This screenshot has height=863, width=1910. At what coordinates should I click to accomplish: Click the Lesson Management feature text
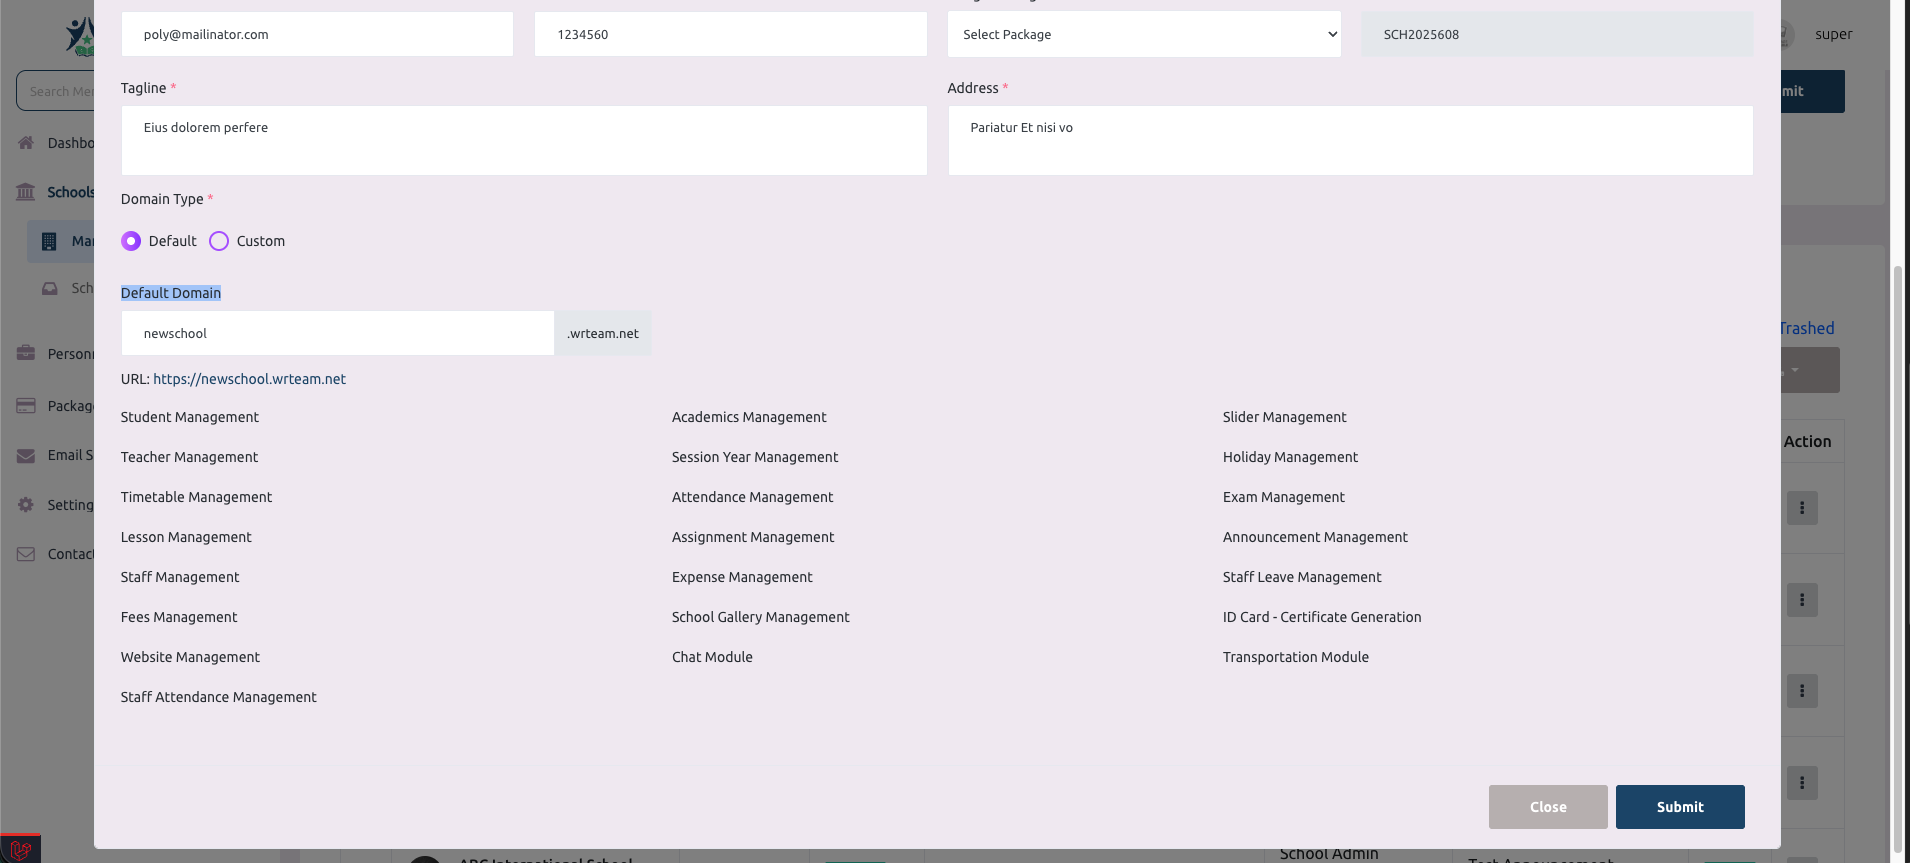[186, 537]
